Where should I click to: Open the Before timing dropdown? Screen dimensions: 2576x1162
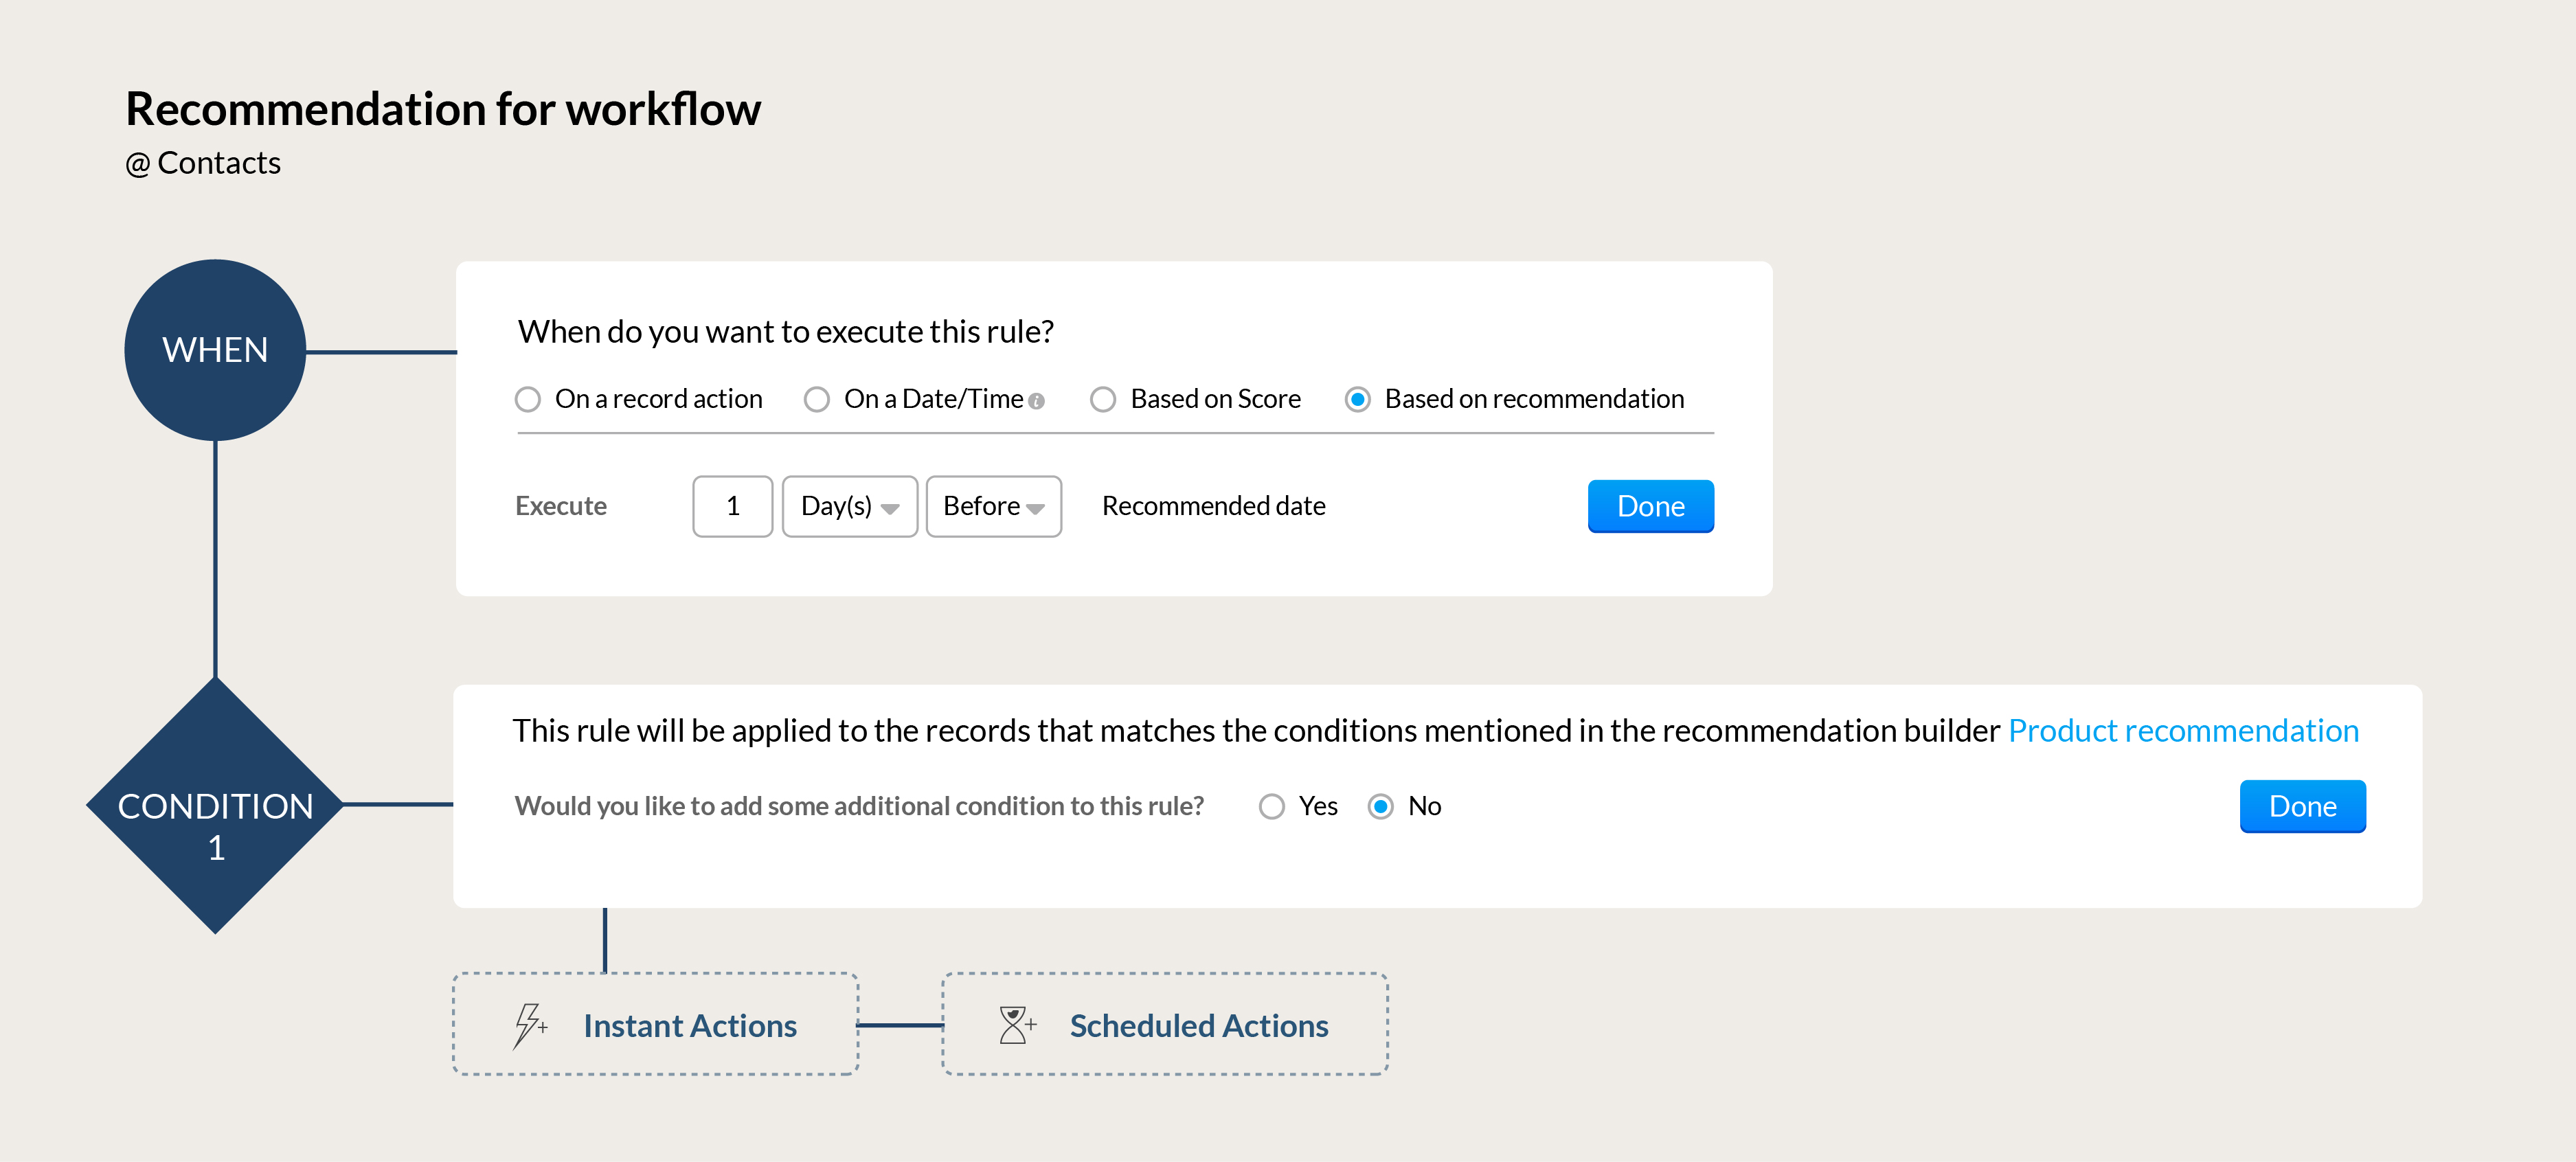[x=993, y=507]
